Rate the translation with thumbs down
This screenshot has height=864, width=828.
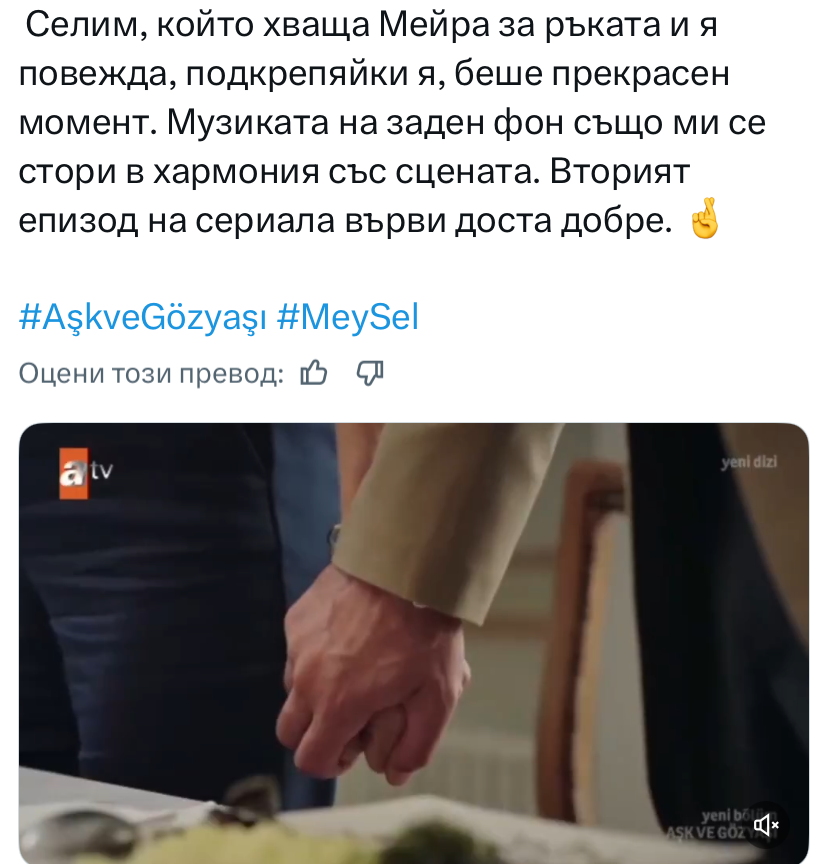click(x=370, y=374)
